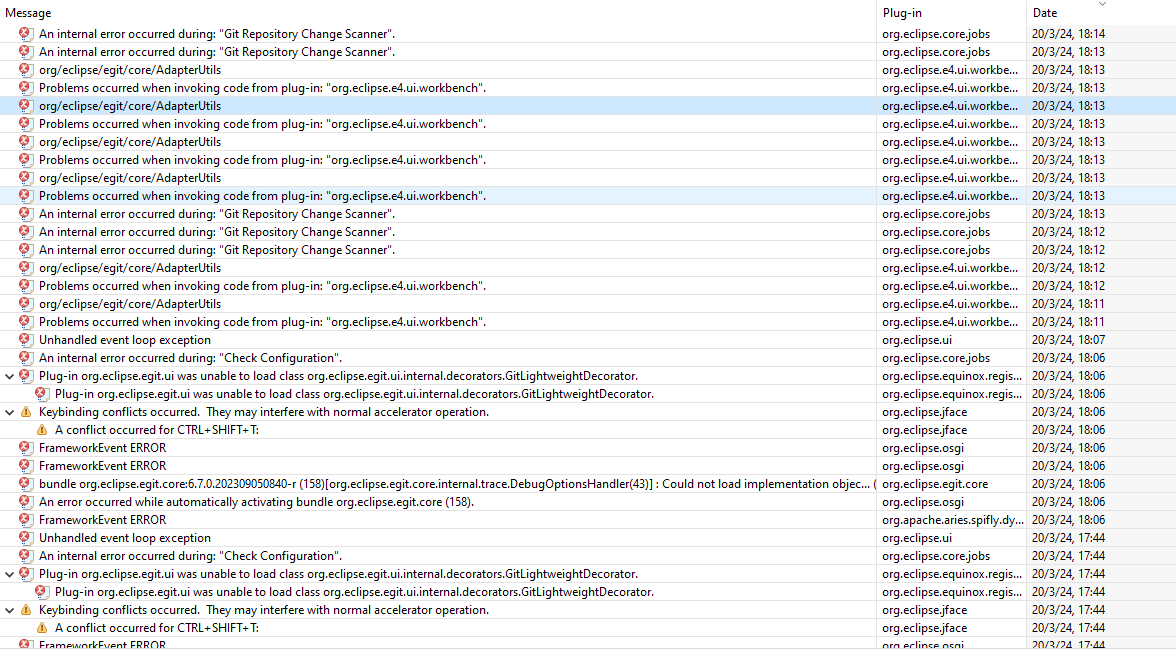
Task: Click error icon of the selected AdapterUtils row
Action: tap(26, 106)
